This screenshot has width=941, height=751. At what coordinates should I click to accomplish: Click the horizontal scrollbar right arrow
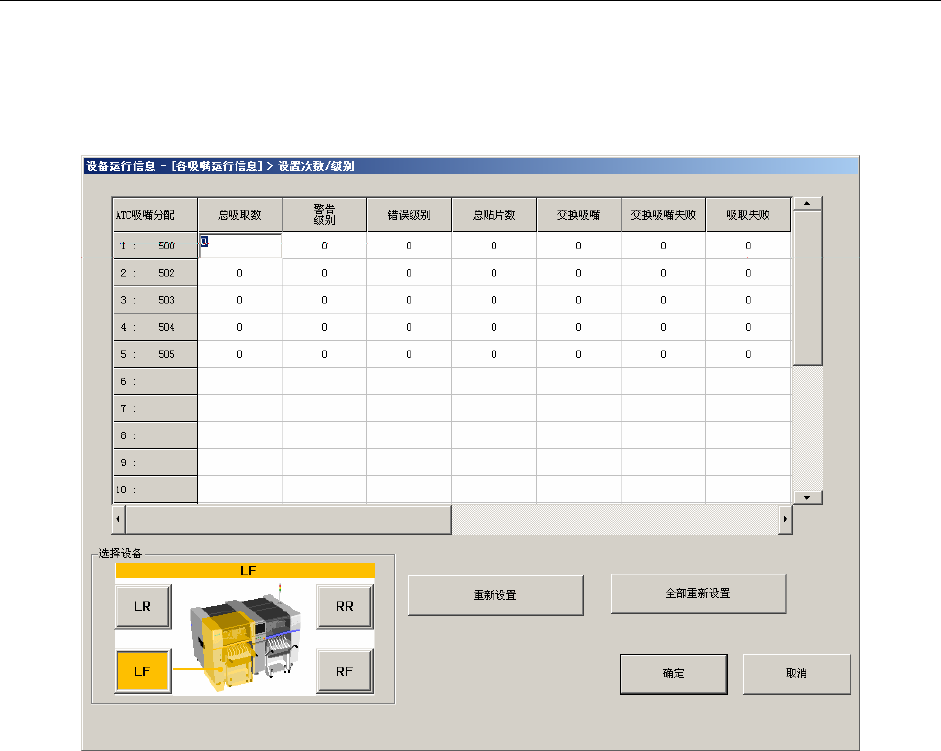[x=785, y=519]
